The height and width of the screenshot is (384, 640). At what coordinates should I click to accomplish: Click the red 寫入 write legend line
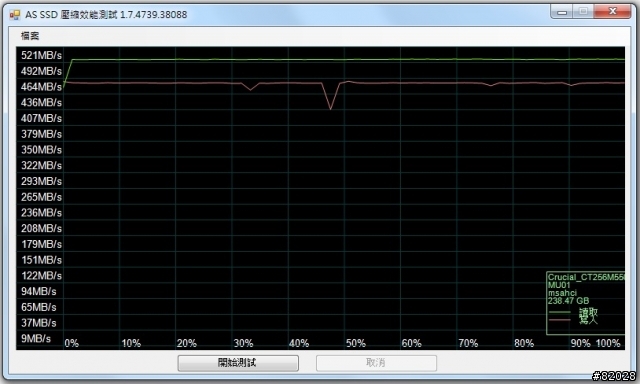[560, 320]
